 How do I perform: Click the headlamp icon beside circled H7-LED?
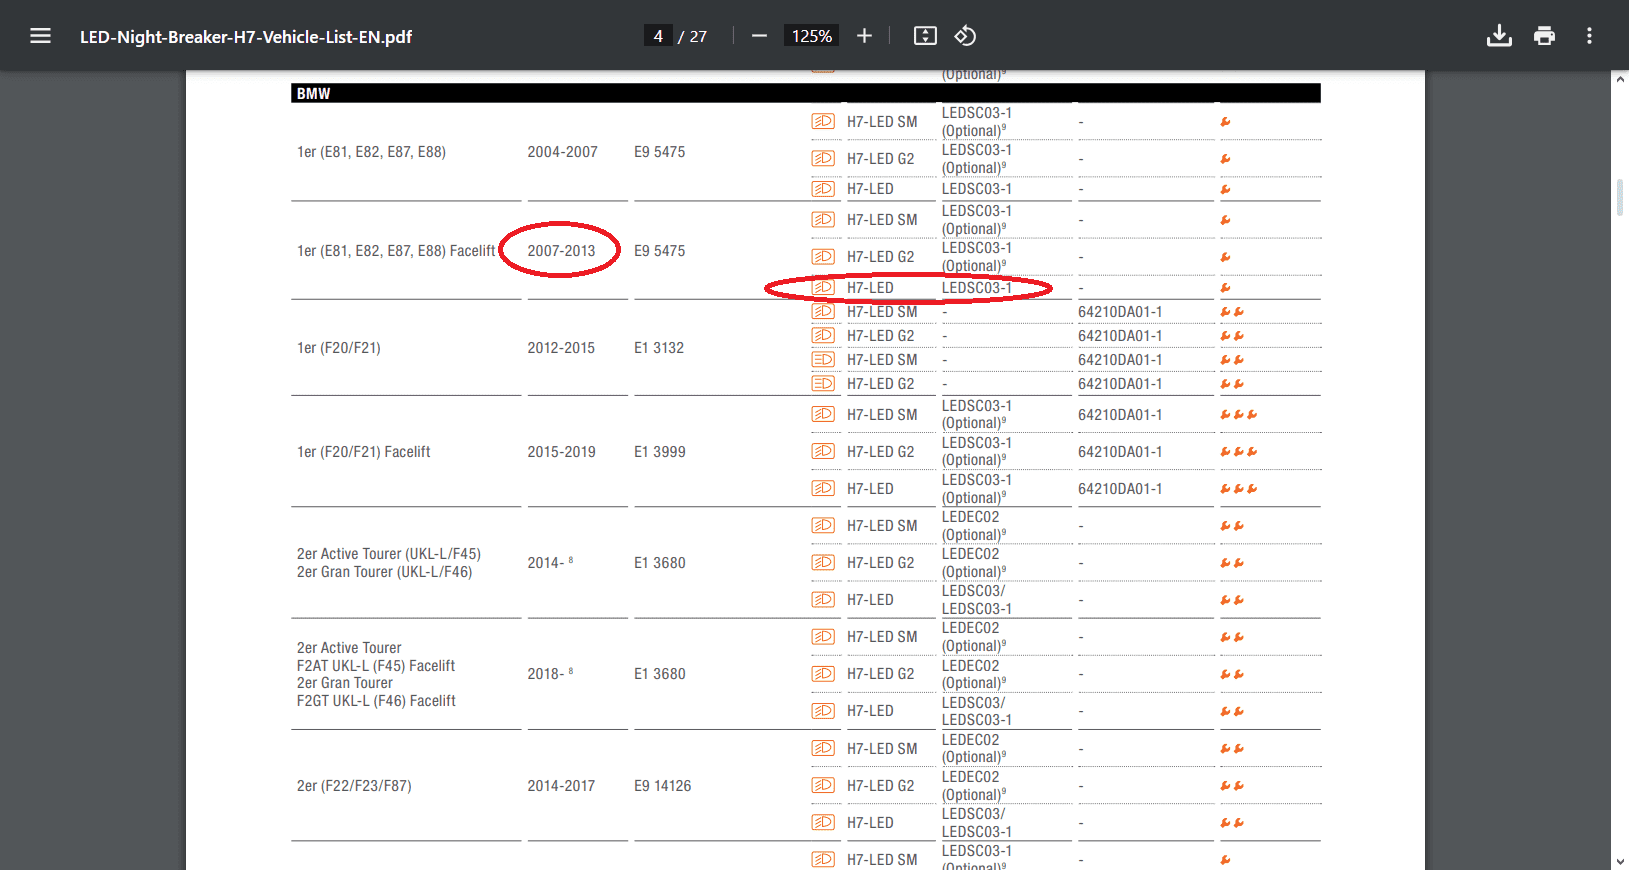point(823,288)
